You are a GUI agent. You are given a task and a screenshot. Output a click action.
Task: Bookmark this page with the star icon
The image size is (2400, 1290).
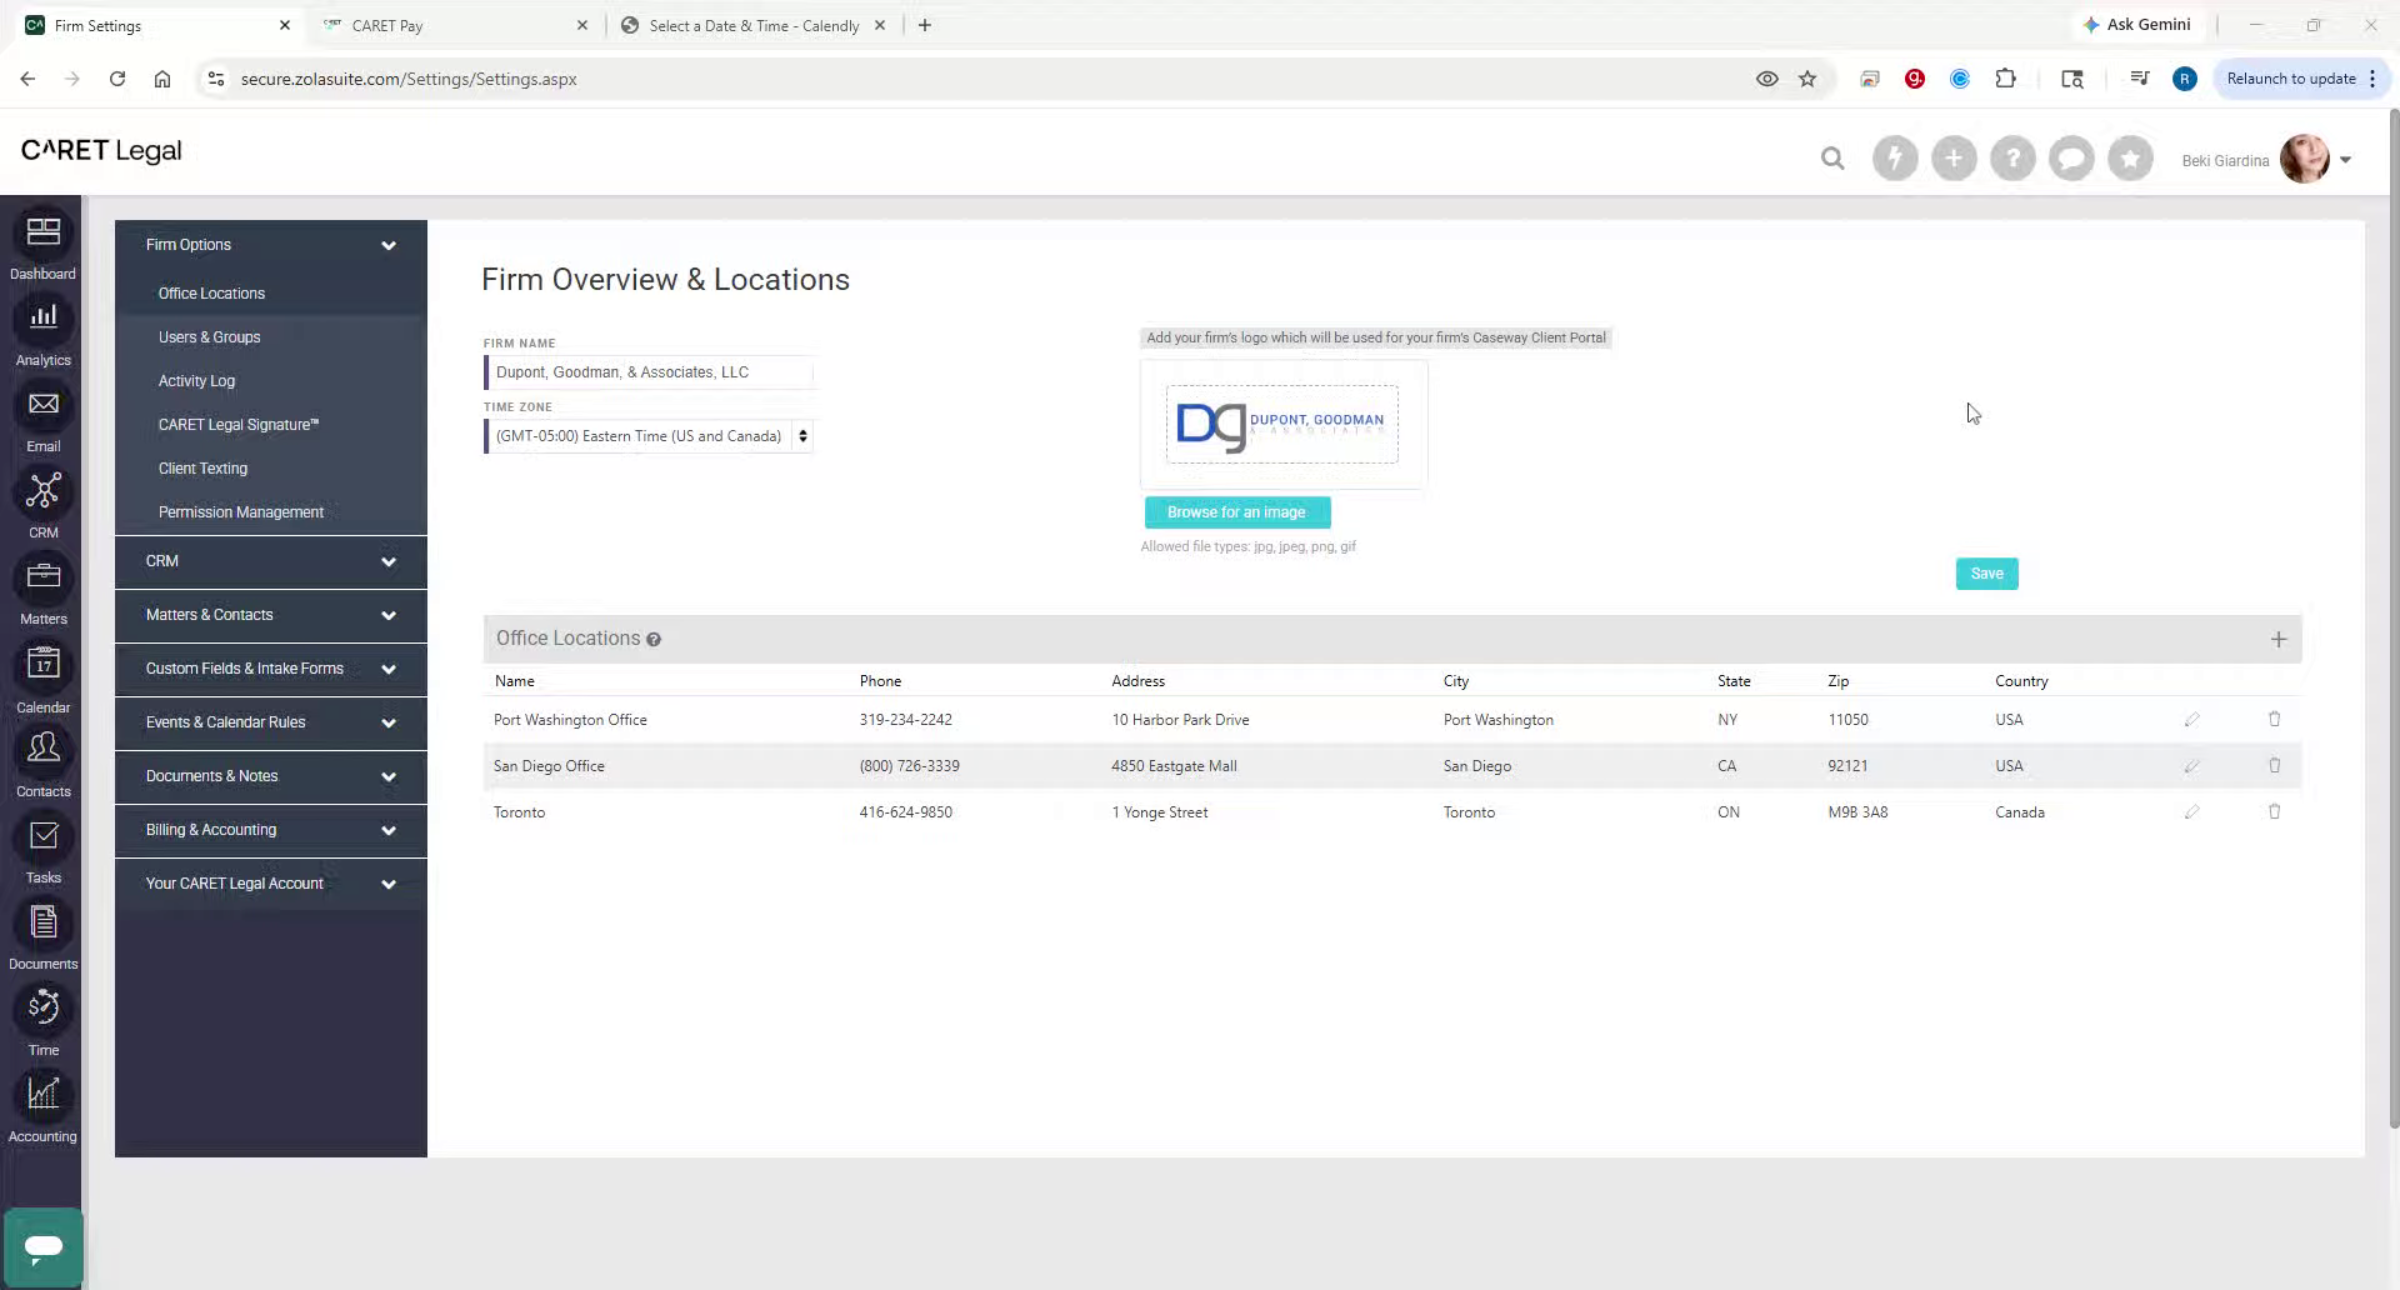point(1807,79)
